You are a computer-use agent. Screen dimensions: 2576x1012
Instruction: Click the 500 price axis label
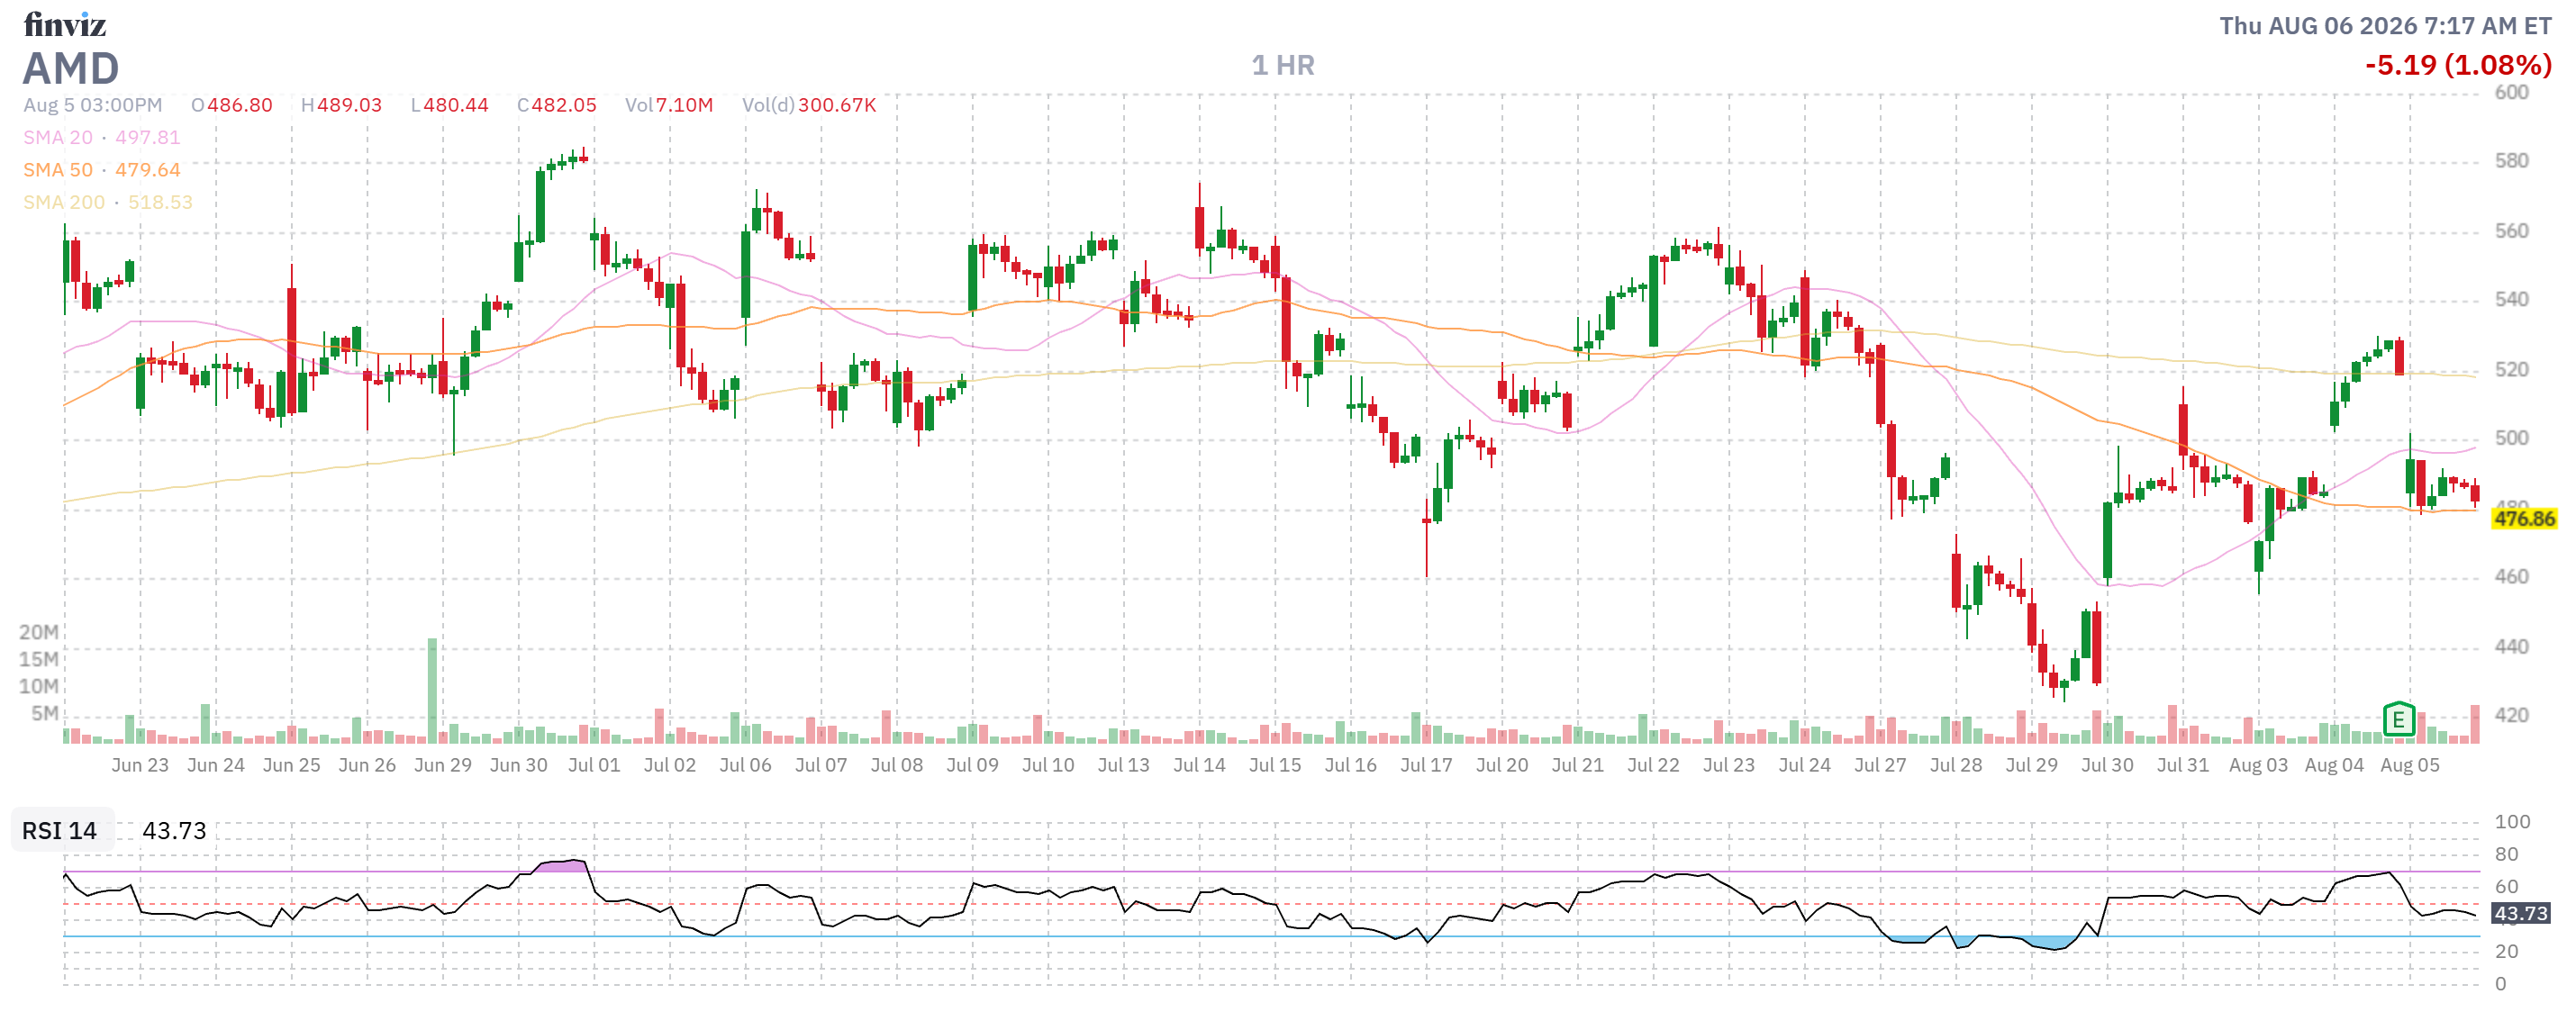click(2512, 438)
